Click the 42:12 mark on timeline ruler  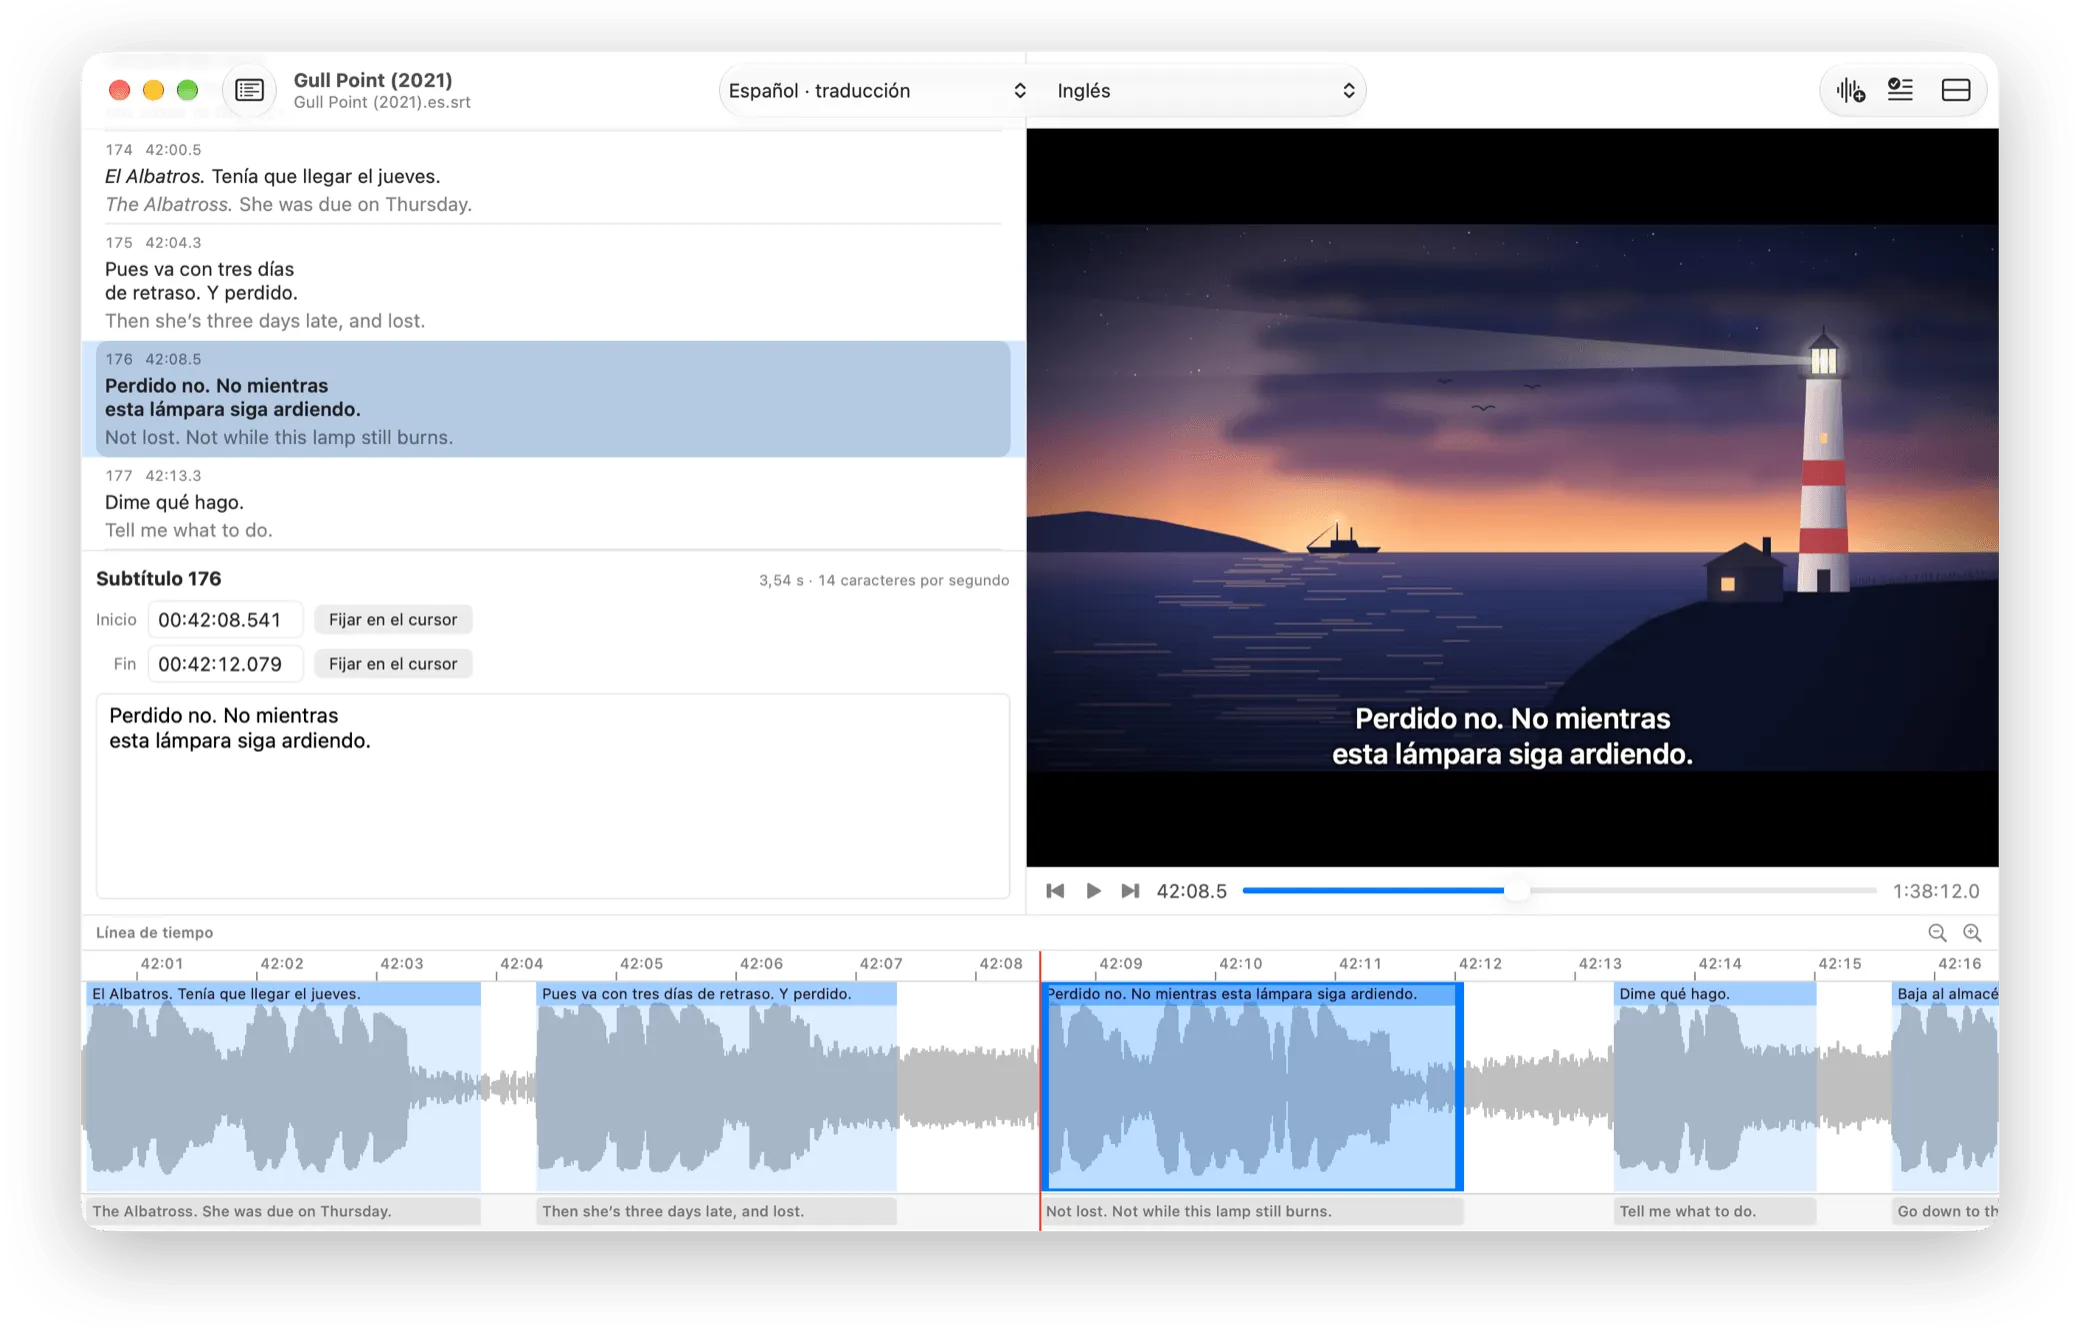click(1479, 964)
